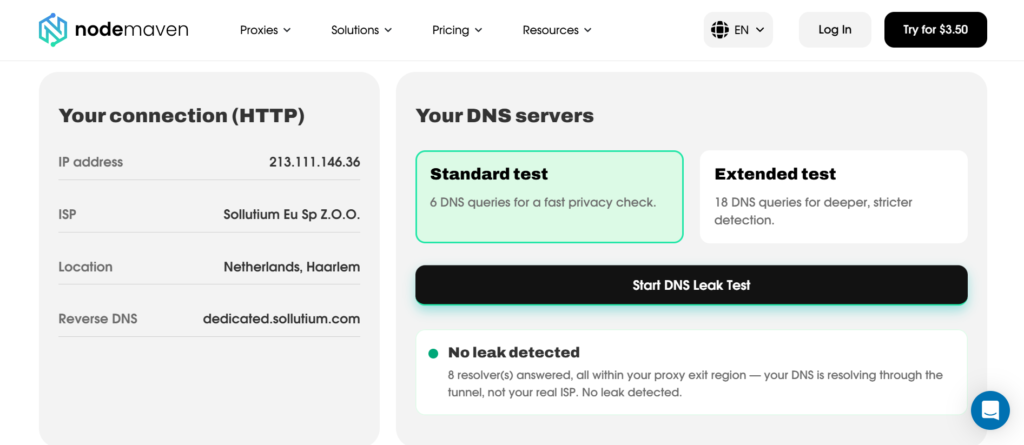Expand the Proxies menu
This screenshot has width=1024, height=445.
265,30
